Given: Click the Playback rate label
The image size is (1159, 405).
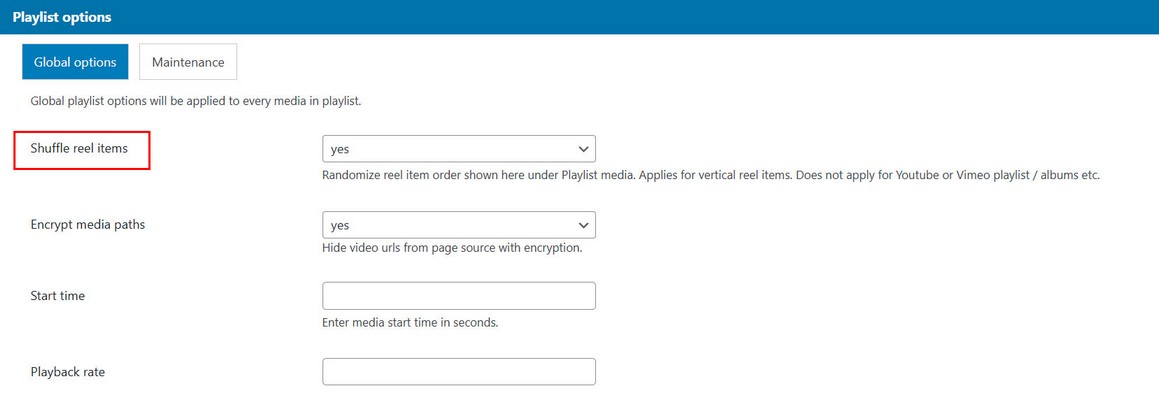Looking at the screenshot, I should pos(68,372).
